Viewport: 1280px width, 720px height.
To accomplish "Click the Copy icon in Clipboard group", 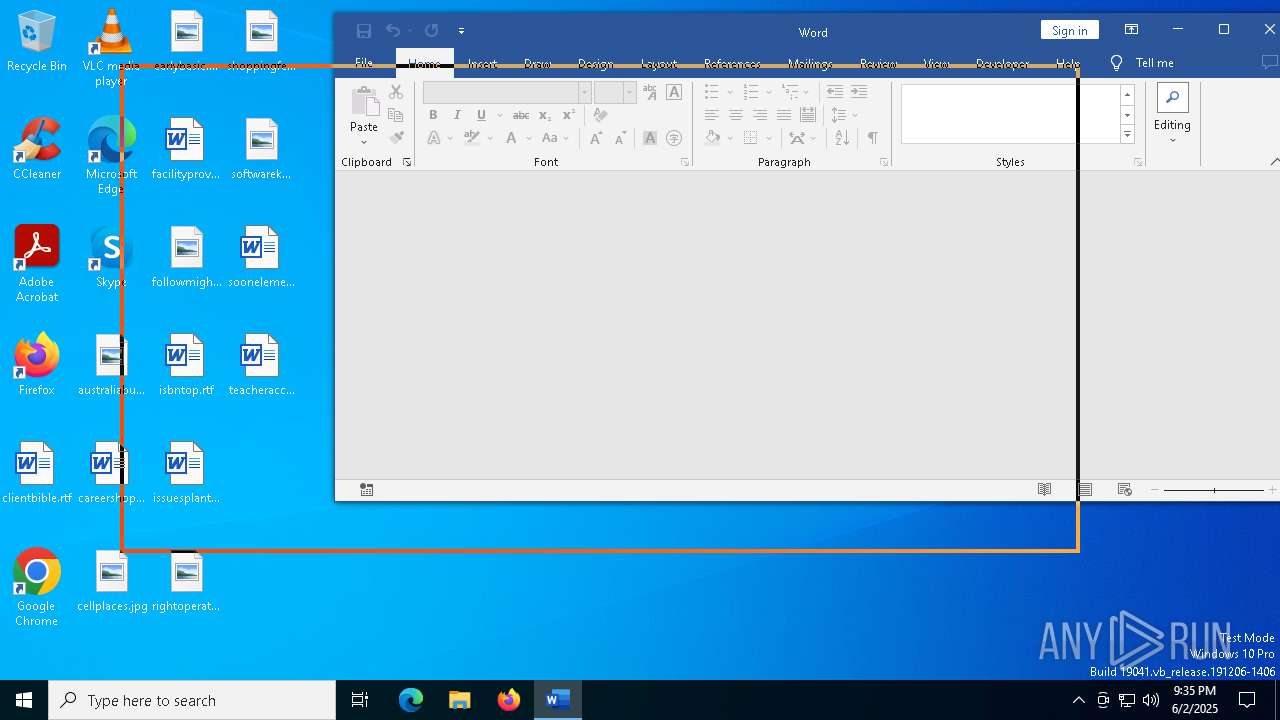I will coord(396,115).
